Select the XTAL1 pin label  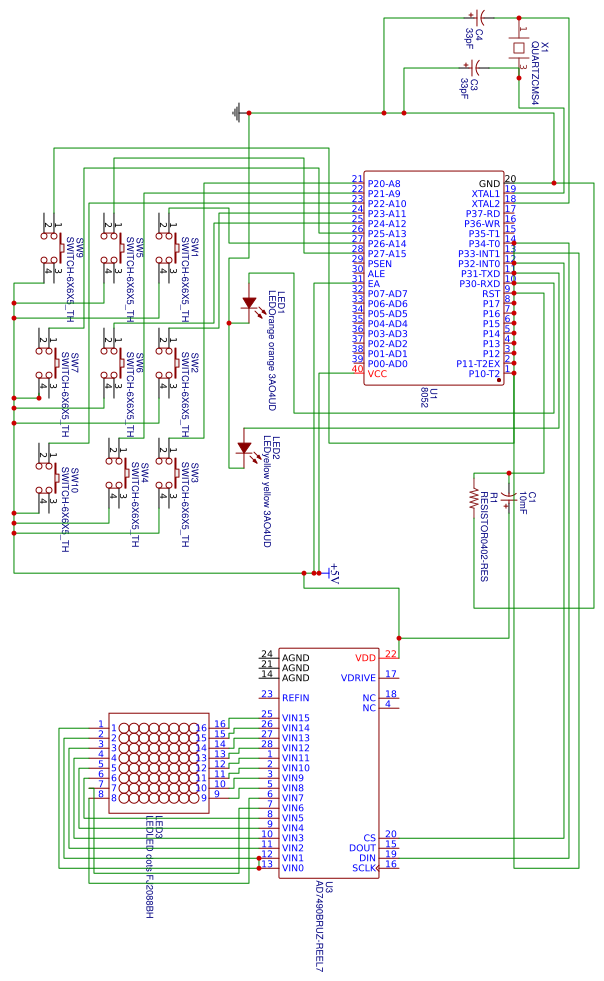(486, 194)
